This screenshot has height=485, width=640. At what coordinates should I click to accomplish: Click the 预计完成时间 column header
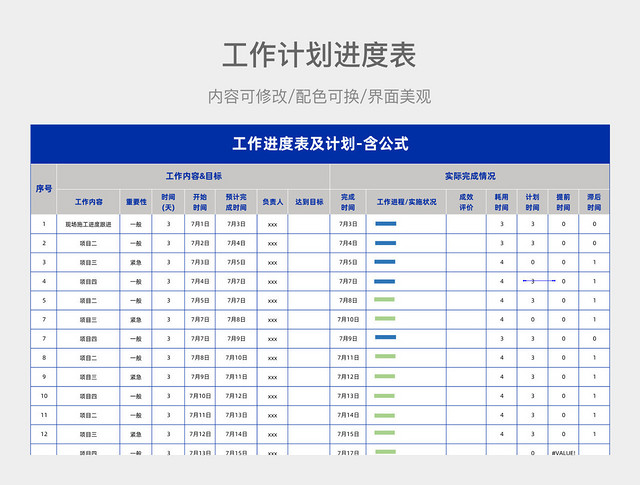coord(236,202)
